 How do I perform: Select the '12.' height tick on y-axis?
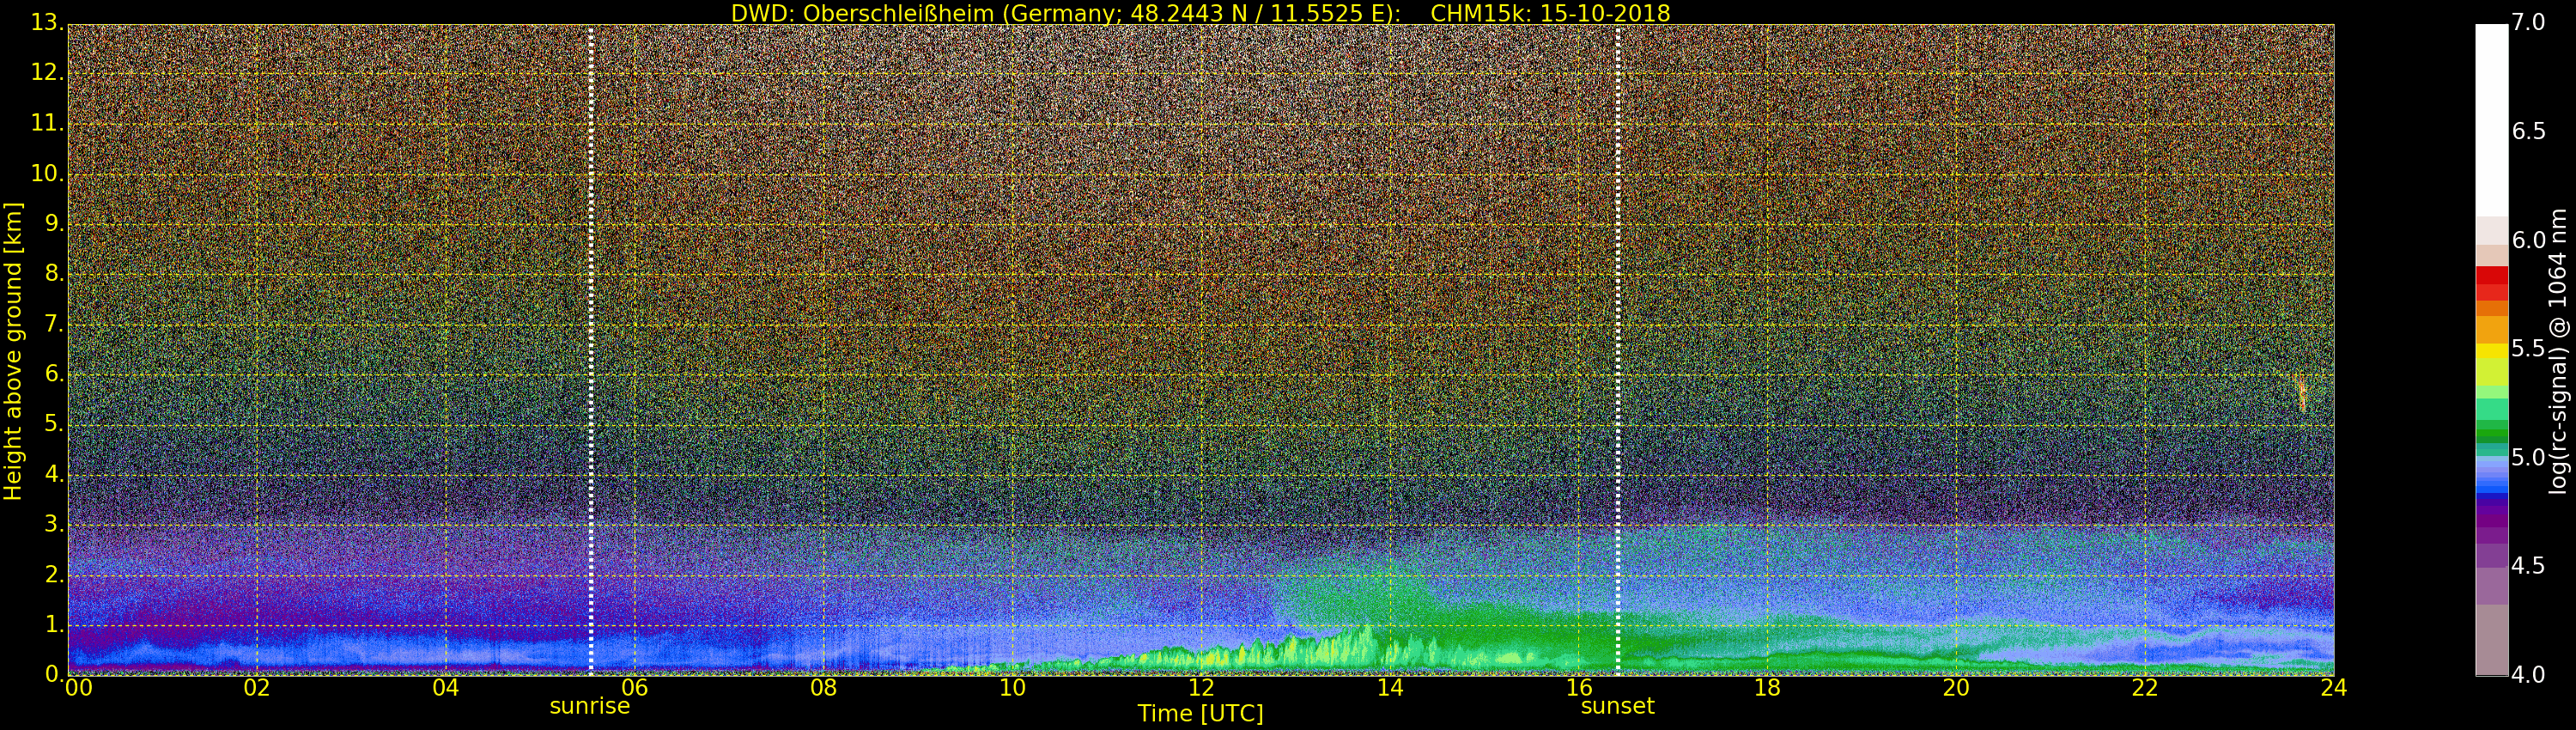pyautogui.click(x=47, y=73)
